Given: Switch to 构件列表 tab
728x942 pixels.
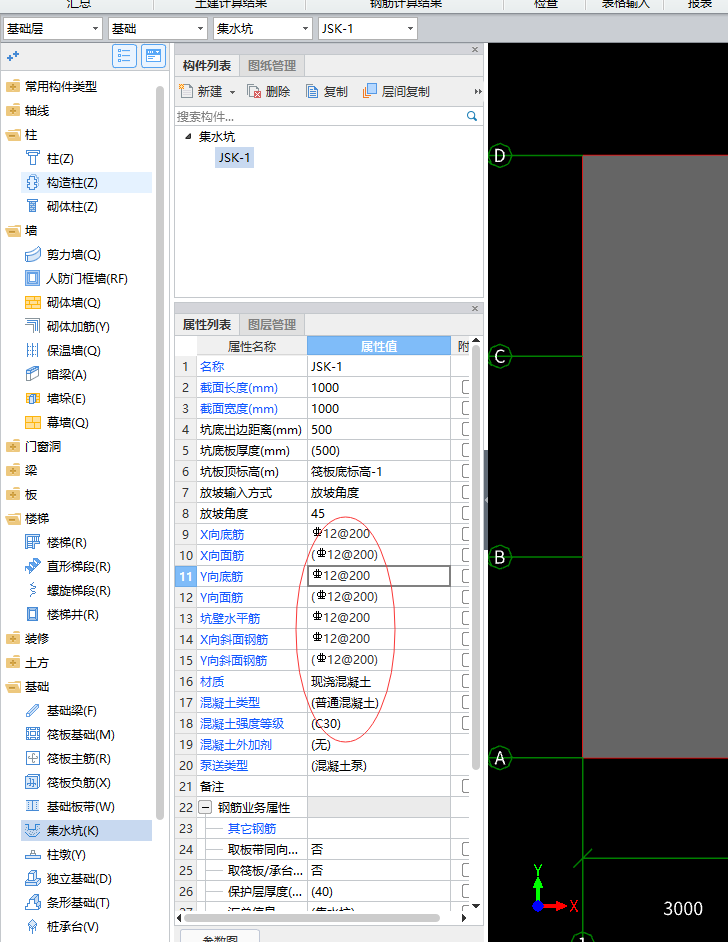Looking at the screenshot, I should click(x=207, y=65).
